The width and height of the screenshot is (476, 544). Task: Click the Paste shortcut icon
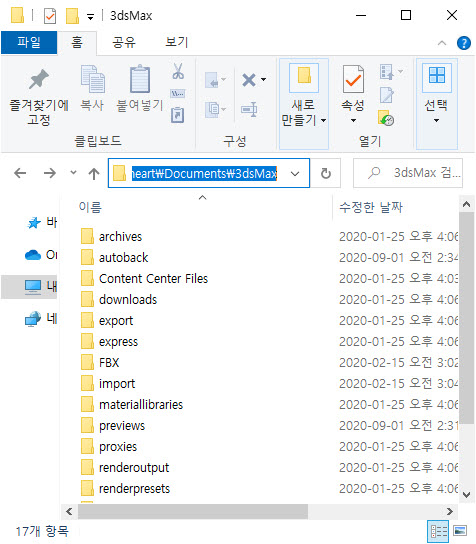[177, 115]
